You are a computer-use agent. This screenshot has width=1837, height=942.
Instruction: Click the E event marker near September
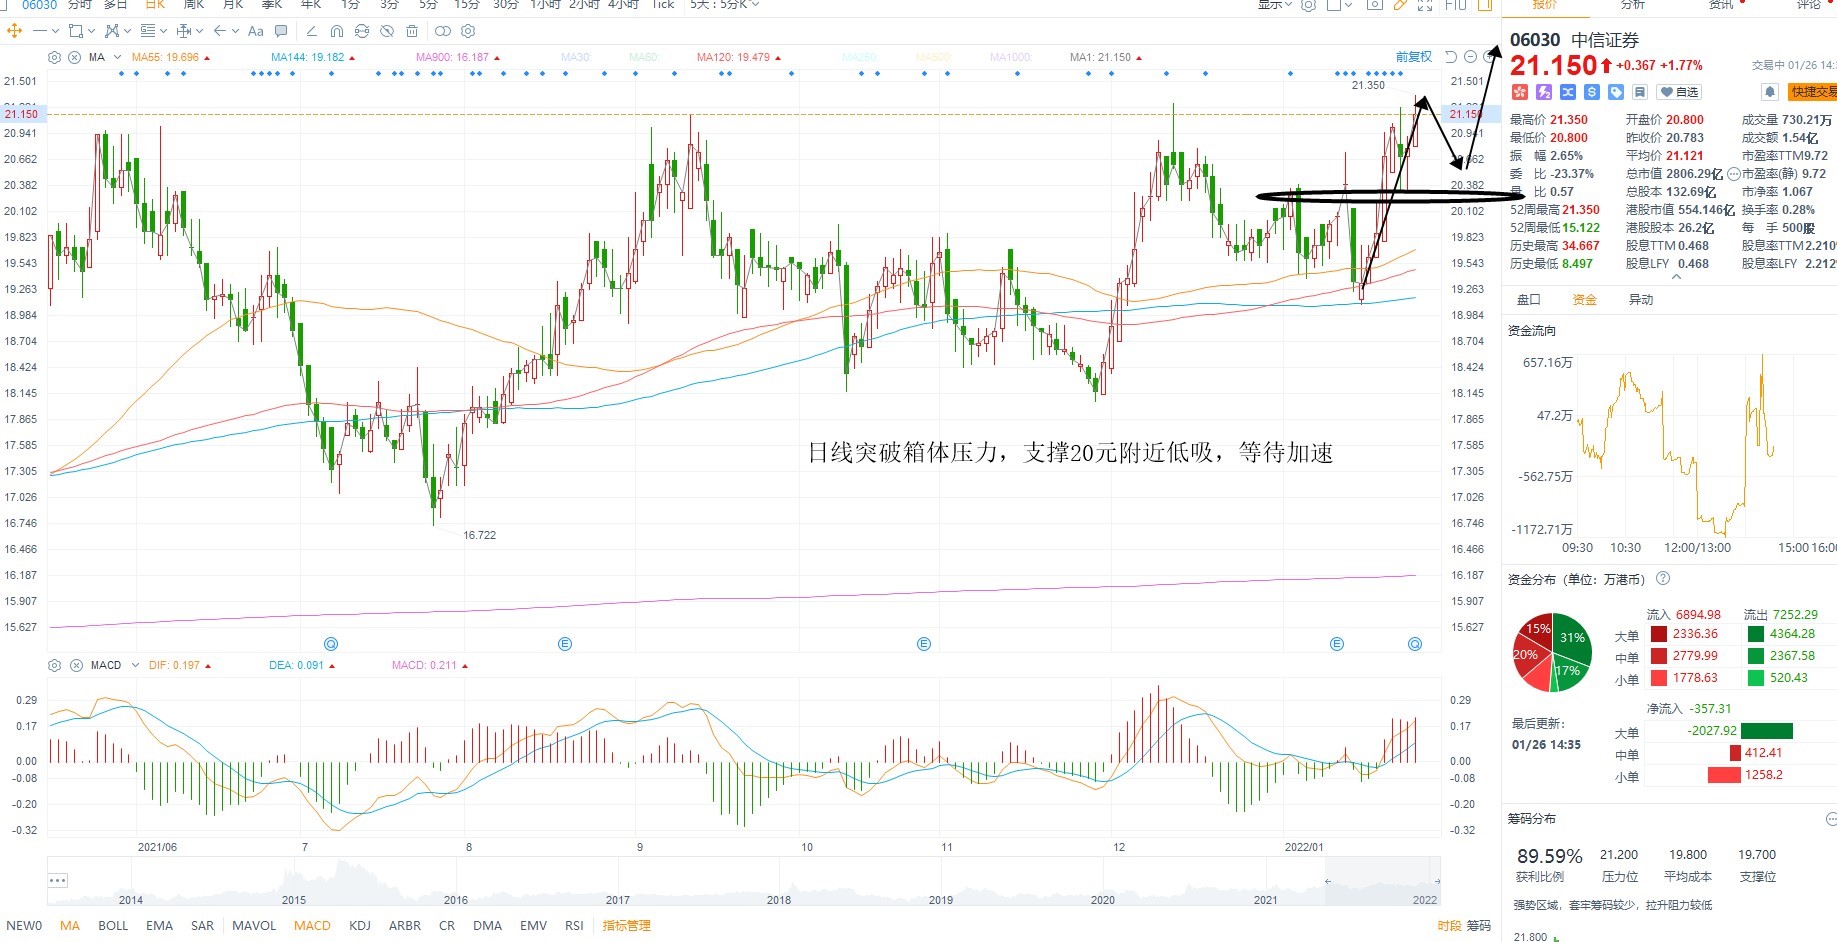pos(565,644)
